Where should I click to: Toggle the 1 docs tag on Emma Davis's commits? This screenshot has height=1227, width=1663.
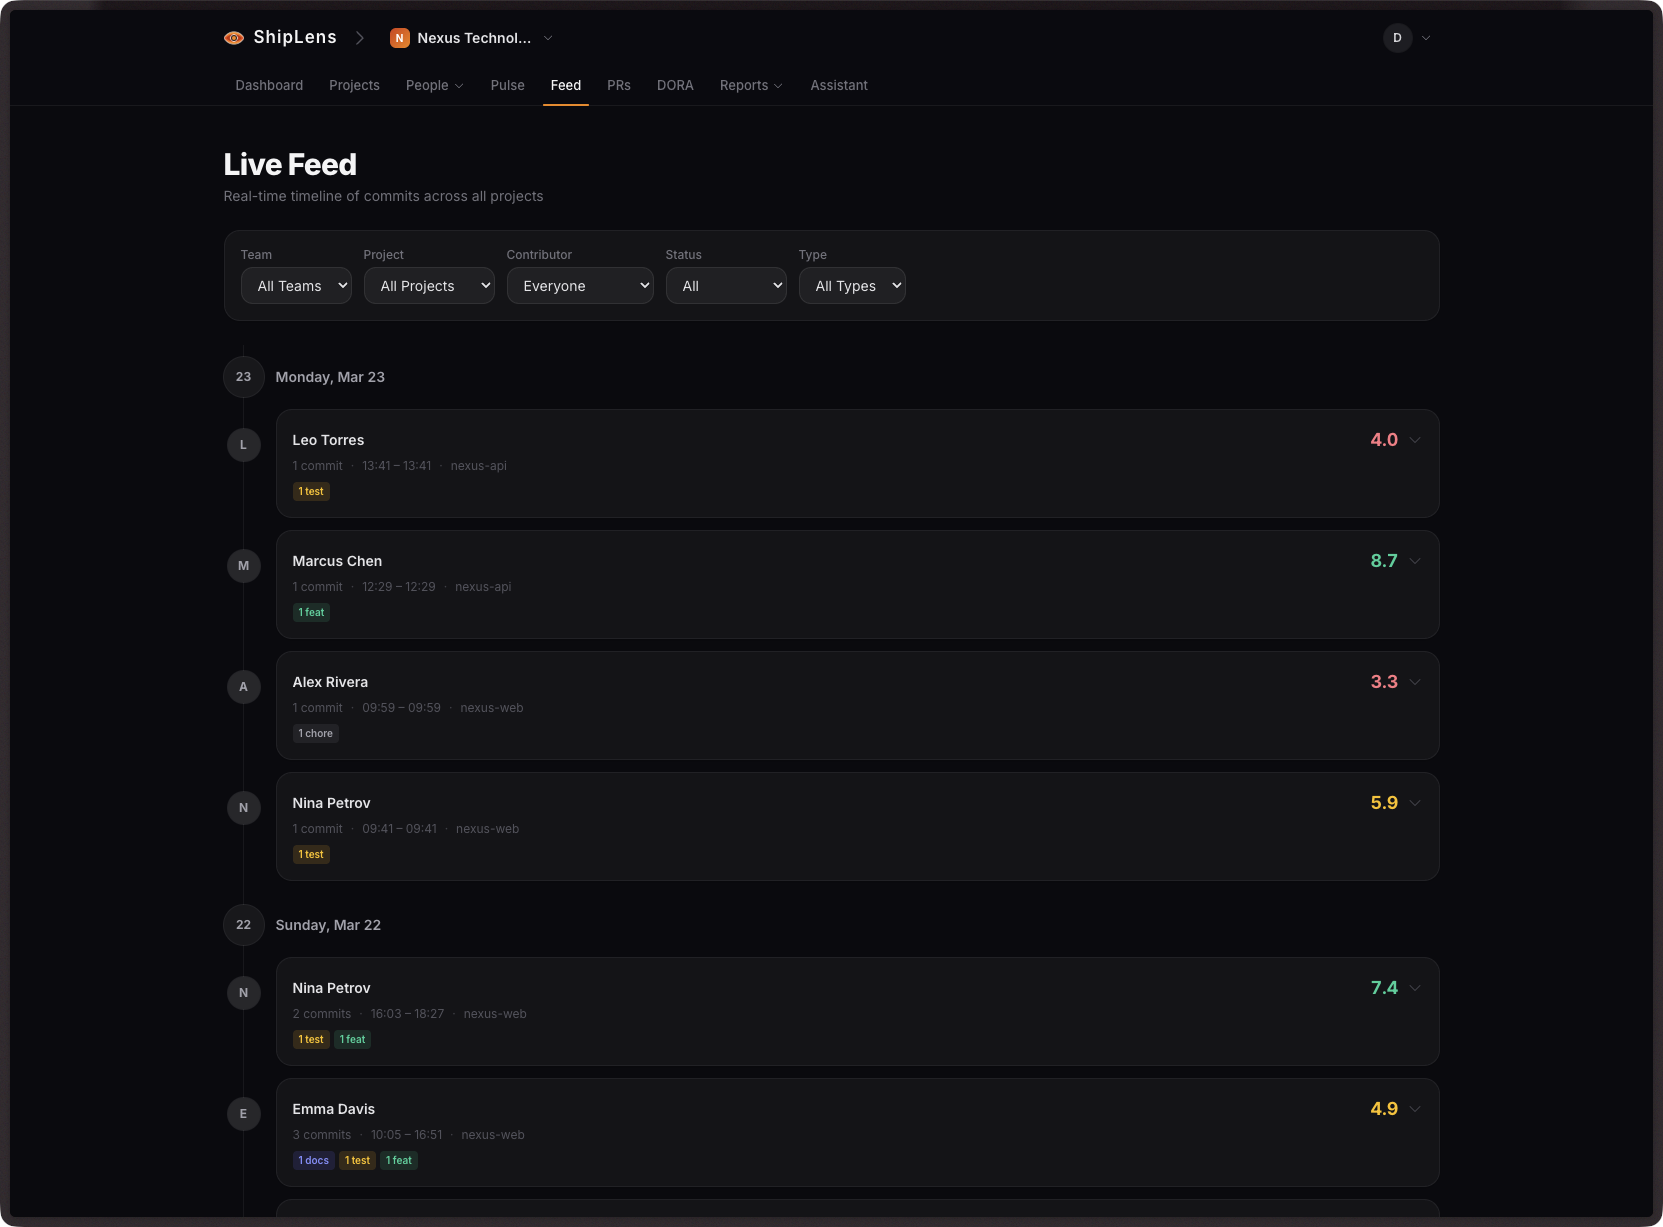coord(313,1160)
